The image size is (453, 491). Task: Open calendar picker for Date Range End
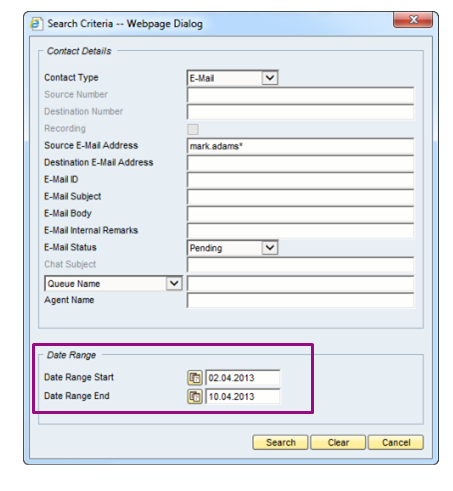tap(195, 397)
